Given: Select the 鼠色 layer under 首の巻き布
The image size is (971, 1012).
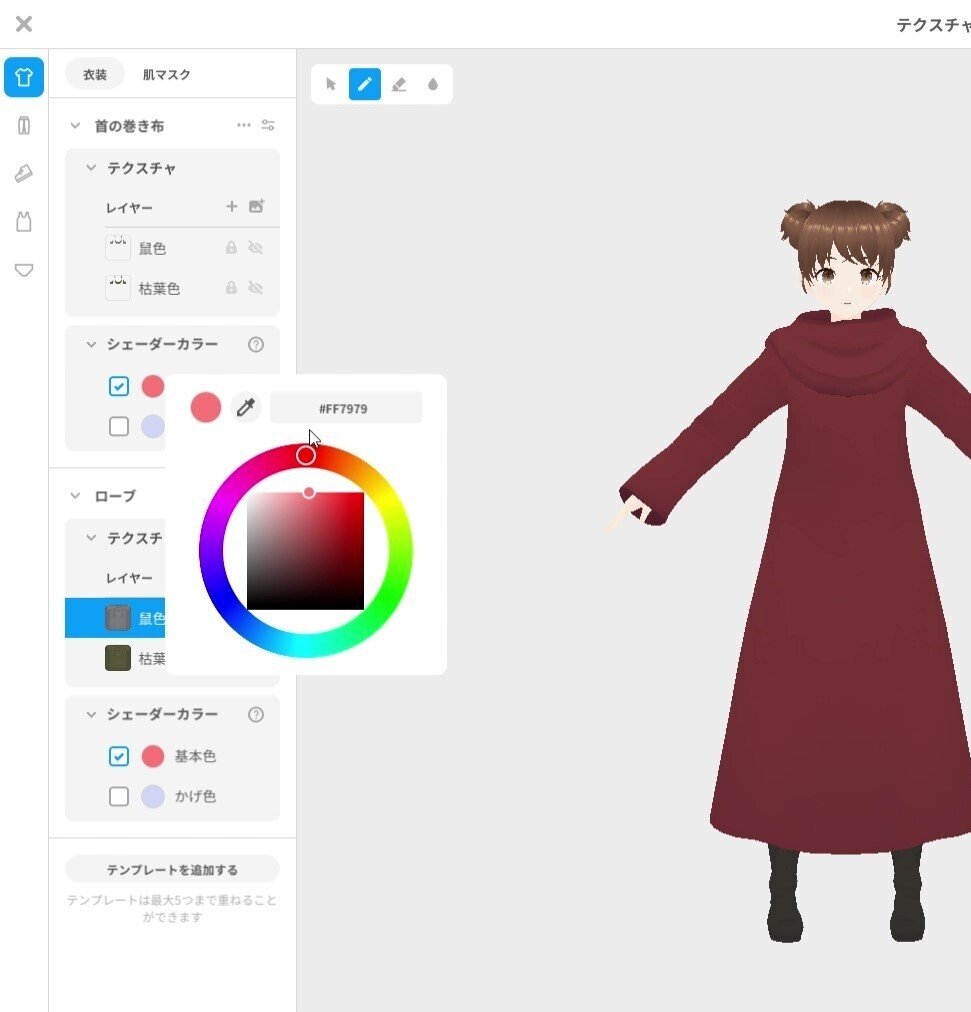Looking at the screenshot, I should pos(172,248).
